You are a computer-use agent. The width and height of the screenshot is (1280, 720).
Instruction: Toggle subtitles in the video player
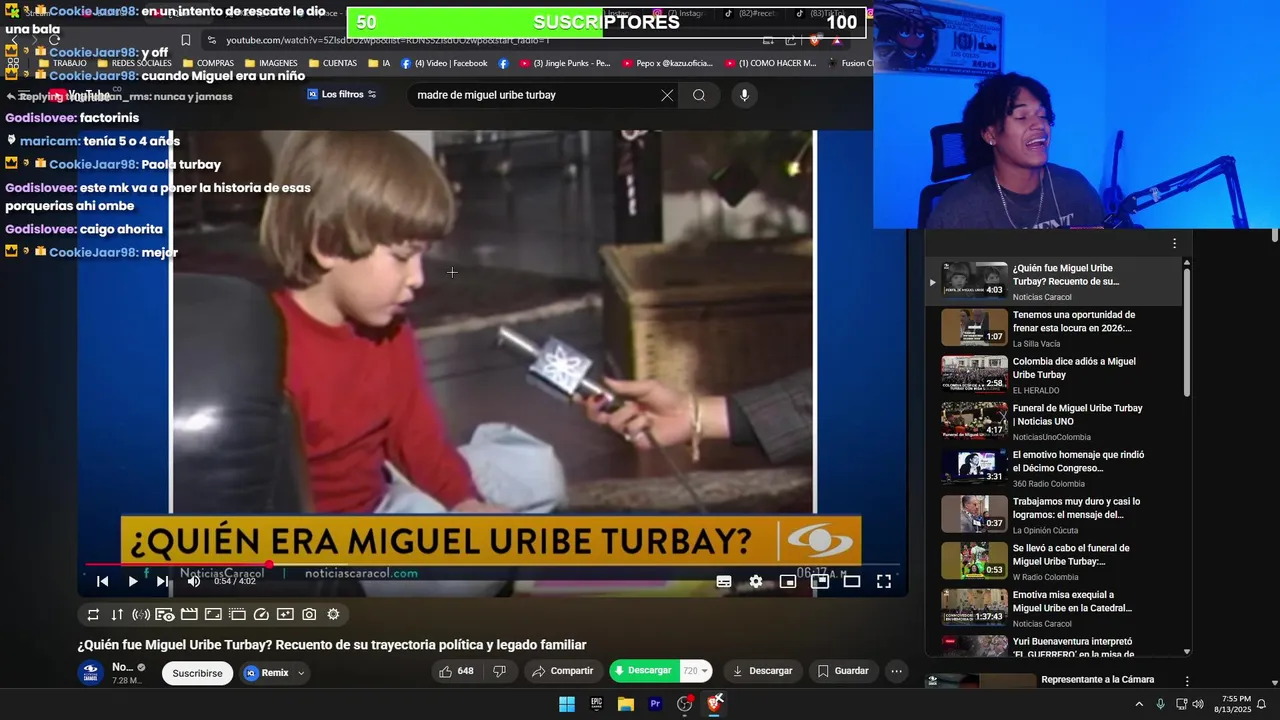[724, 581]
